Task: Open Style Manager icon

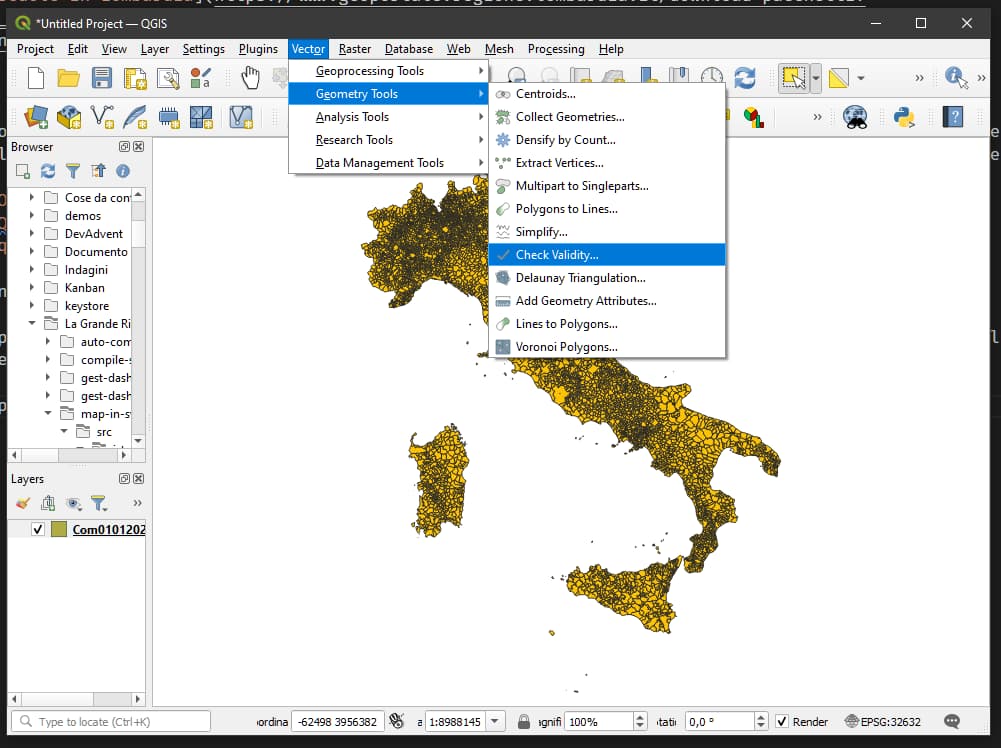Action: (200, 78)
